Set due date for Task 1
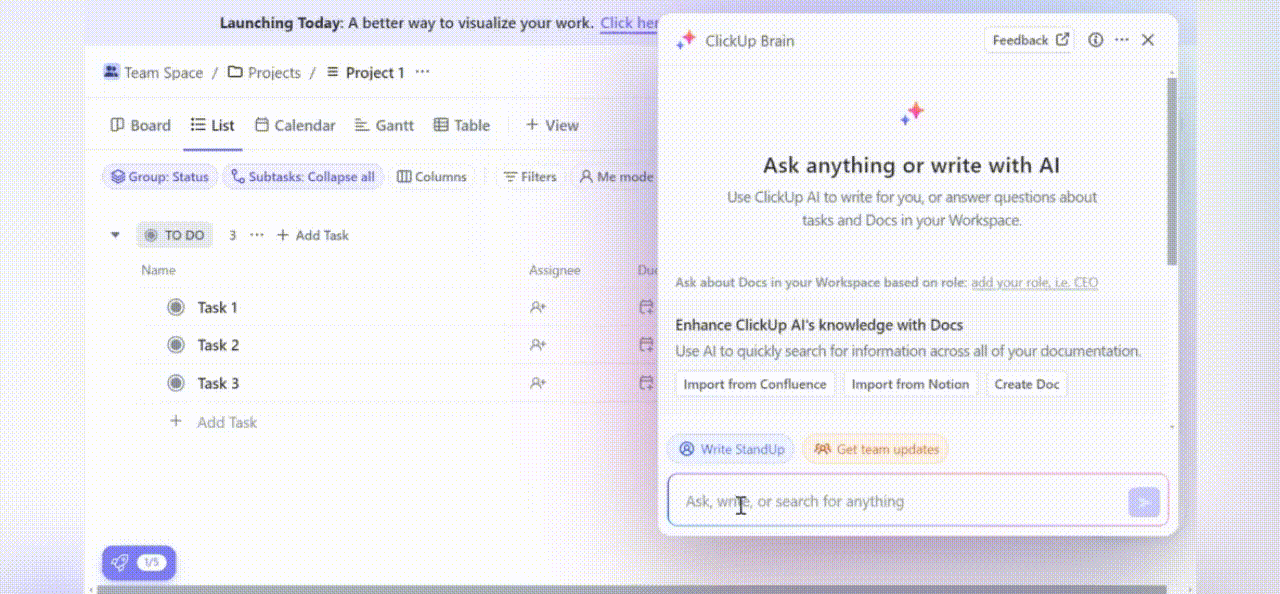This screenshot has height=594, width=1280. click(647, 308)
